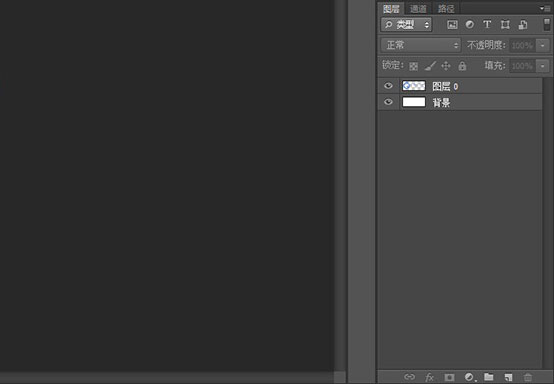
Task: Lock transparent pixels checkerboard icon
Action: [x=413, y=66]
